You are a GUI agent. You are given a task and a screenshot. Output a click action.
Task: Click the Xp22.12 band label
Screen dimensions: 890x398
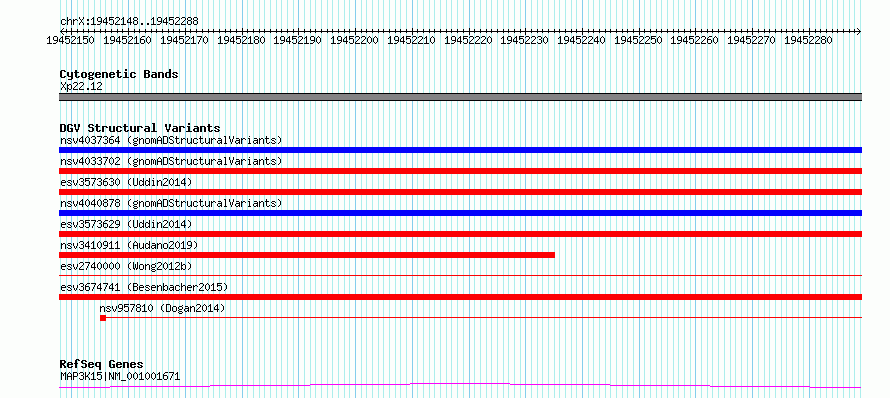coord(81,87)
